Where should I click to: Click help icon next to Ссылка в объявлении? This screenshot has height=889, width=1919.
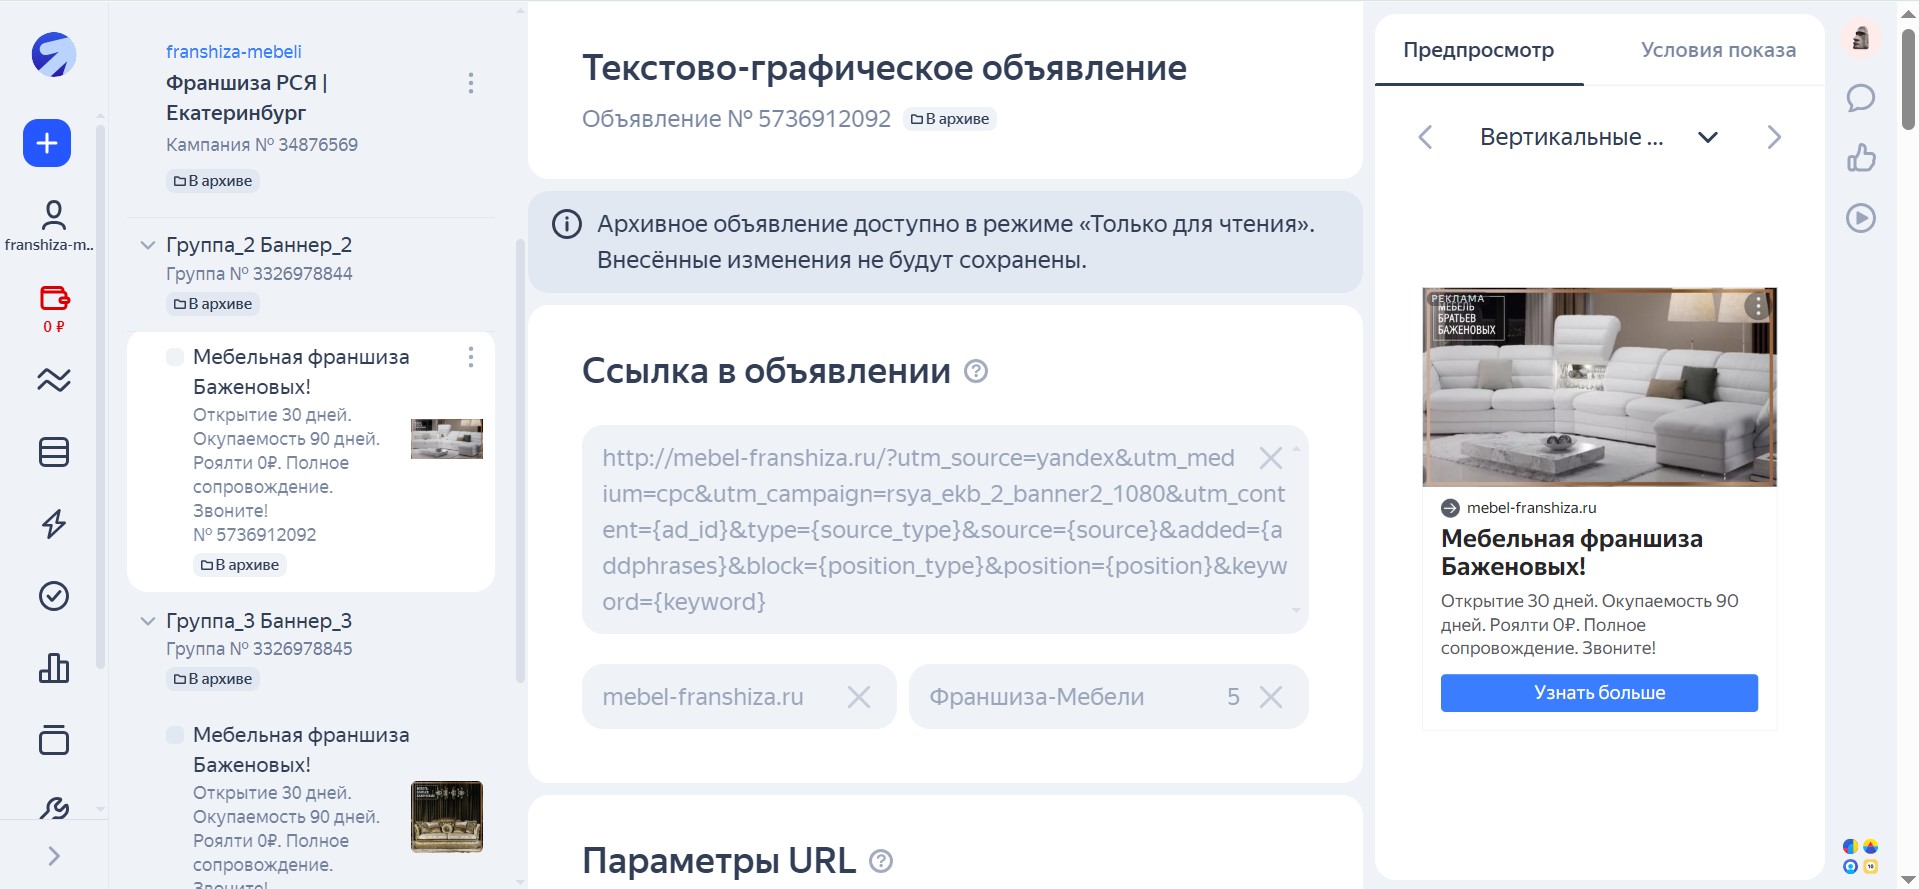click(976, 371)
